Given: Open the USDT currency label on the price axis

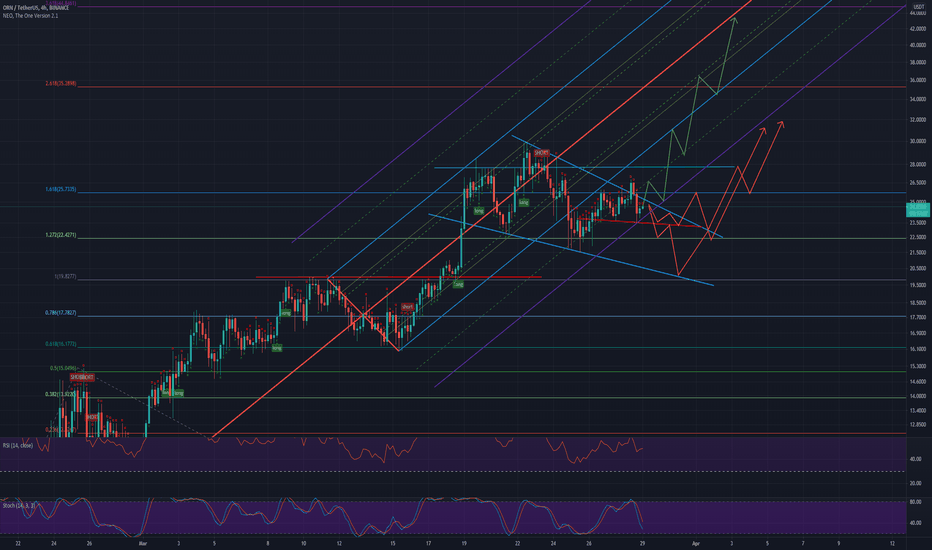Looking at the screenshot, I should coord(918,7).
